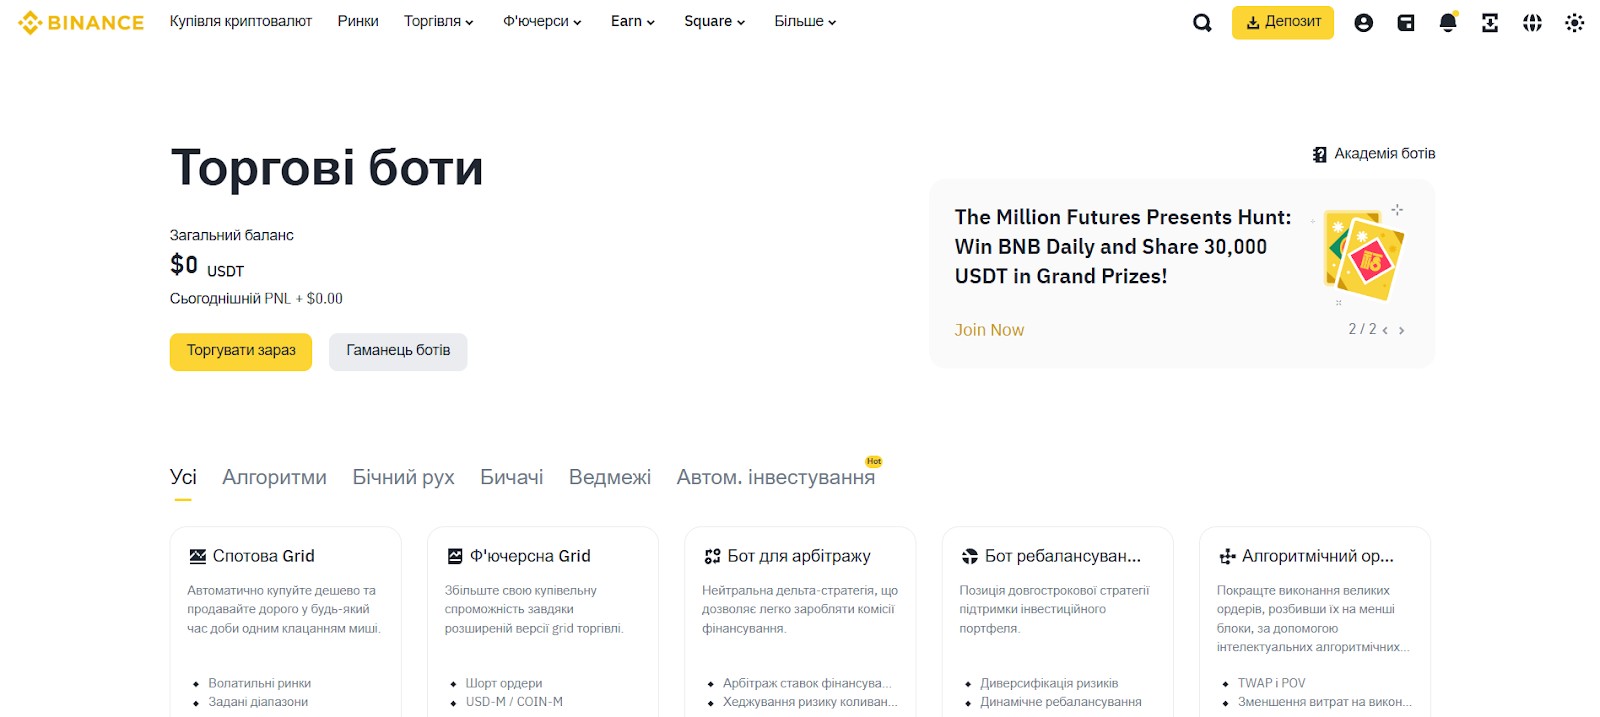Switch to the Бичачі tab

(512, 477)
